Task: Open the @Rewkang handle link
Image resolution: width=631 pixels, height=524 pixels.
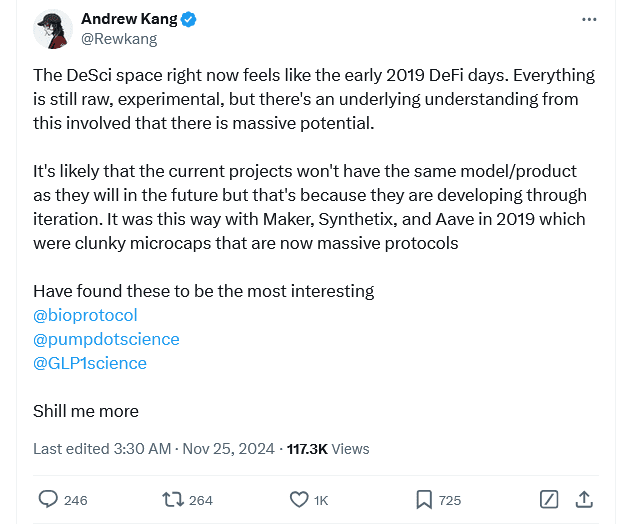Action: click(x=119, y=39)
